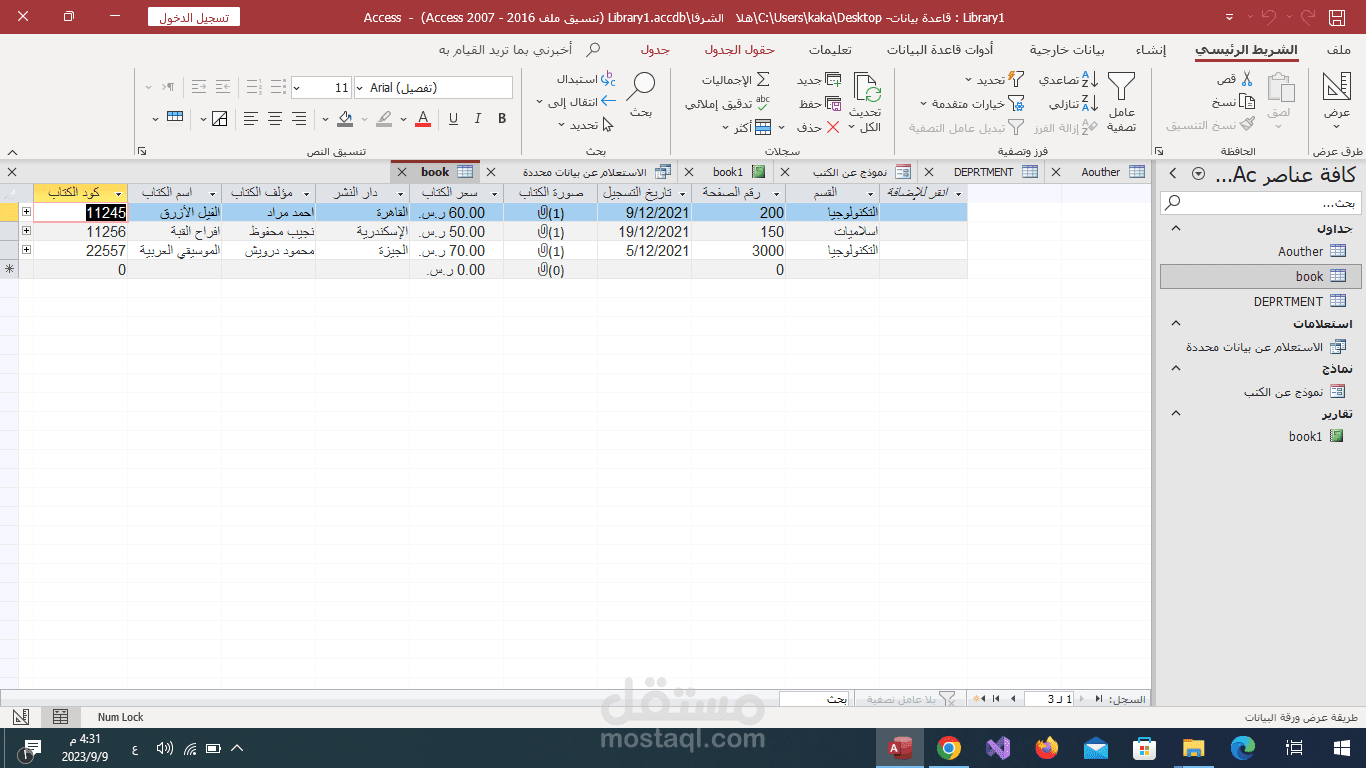
Task: Align text left in the text formatting group
Action: (x=250, y=119)
